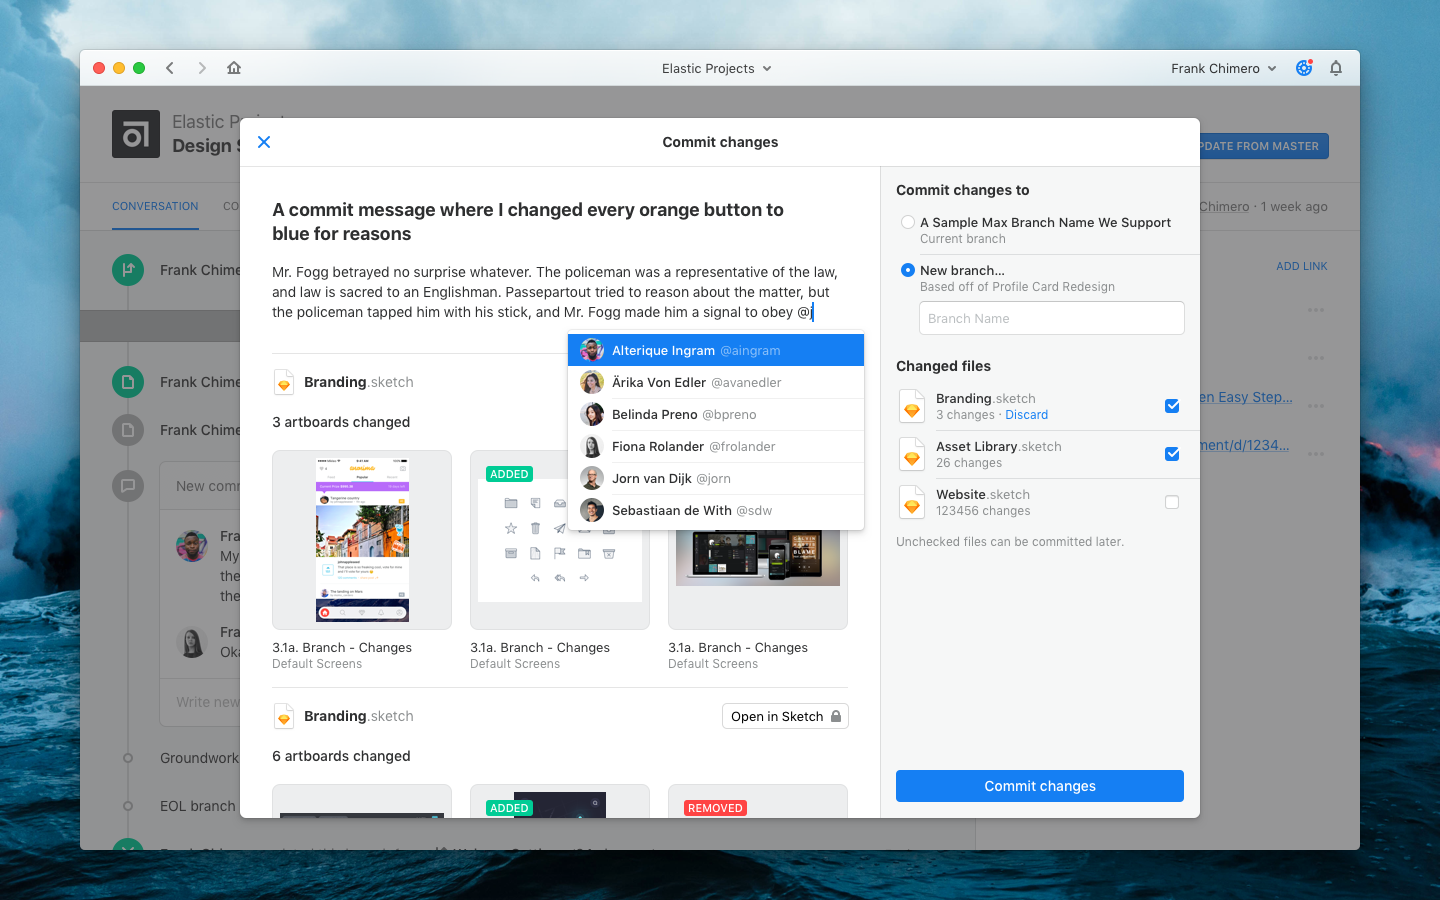Click the comment bubble icon in the timeline

(128, 485)
